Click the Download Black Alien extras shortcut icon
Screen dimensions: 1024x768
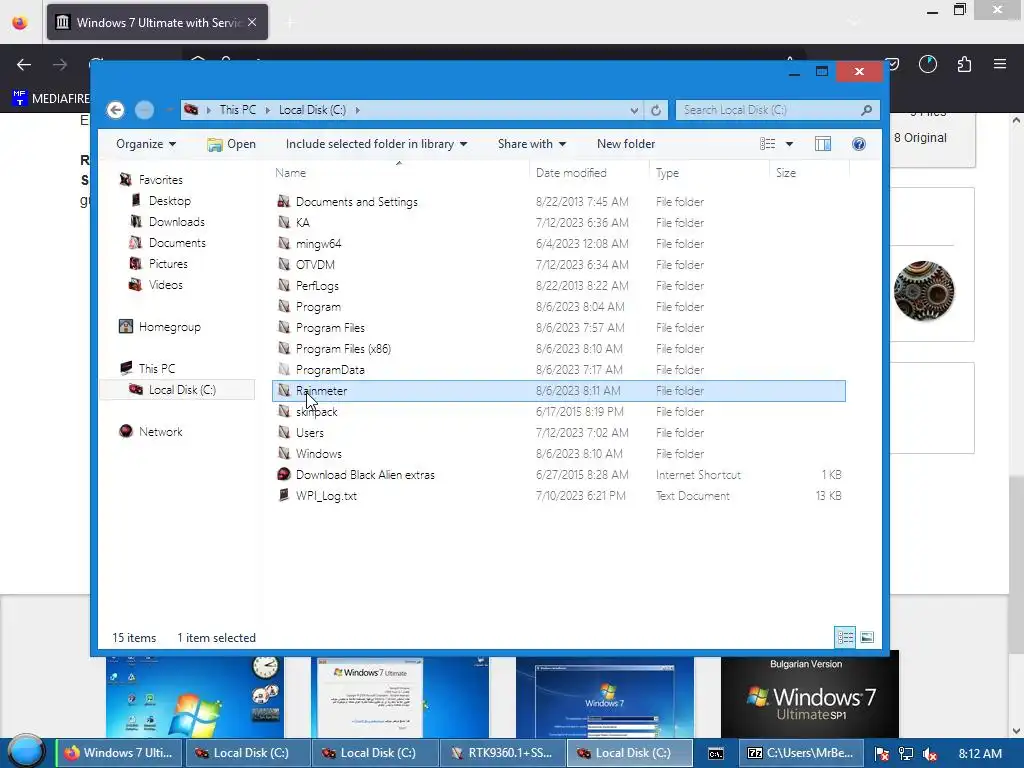pyautogui.click(x=283, y=474)
